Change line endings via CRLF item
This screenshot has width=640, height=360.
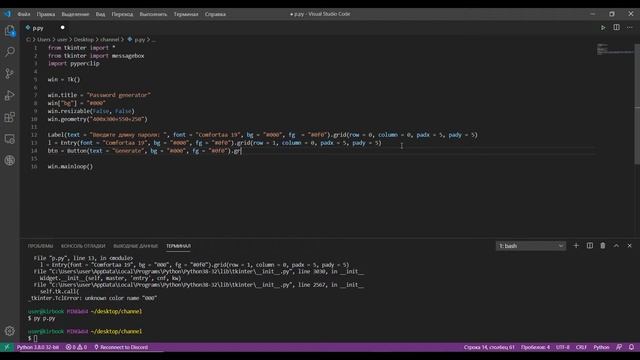click(x=581, y=347)
